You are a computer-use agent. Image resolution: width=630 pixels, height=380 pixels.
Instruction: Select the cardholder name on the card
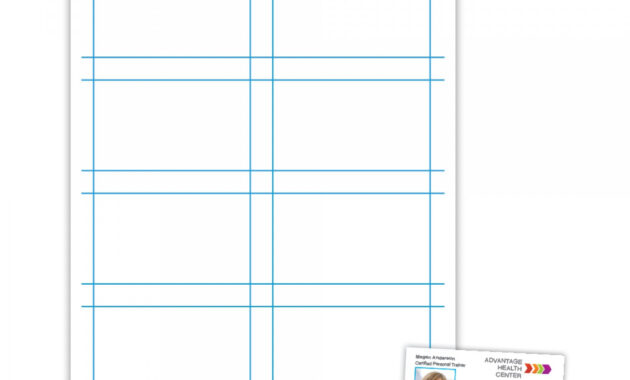[x=435, y=357]
